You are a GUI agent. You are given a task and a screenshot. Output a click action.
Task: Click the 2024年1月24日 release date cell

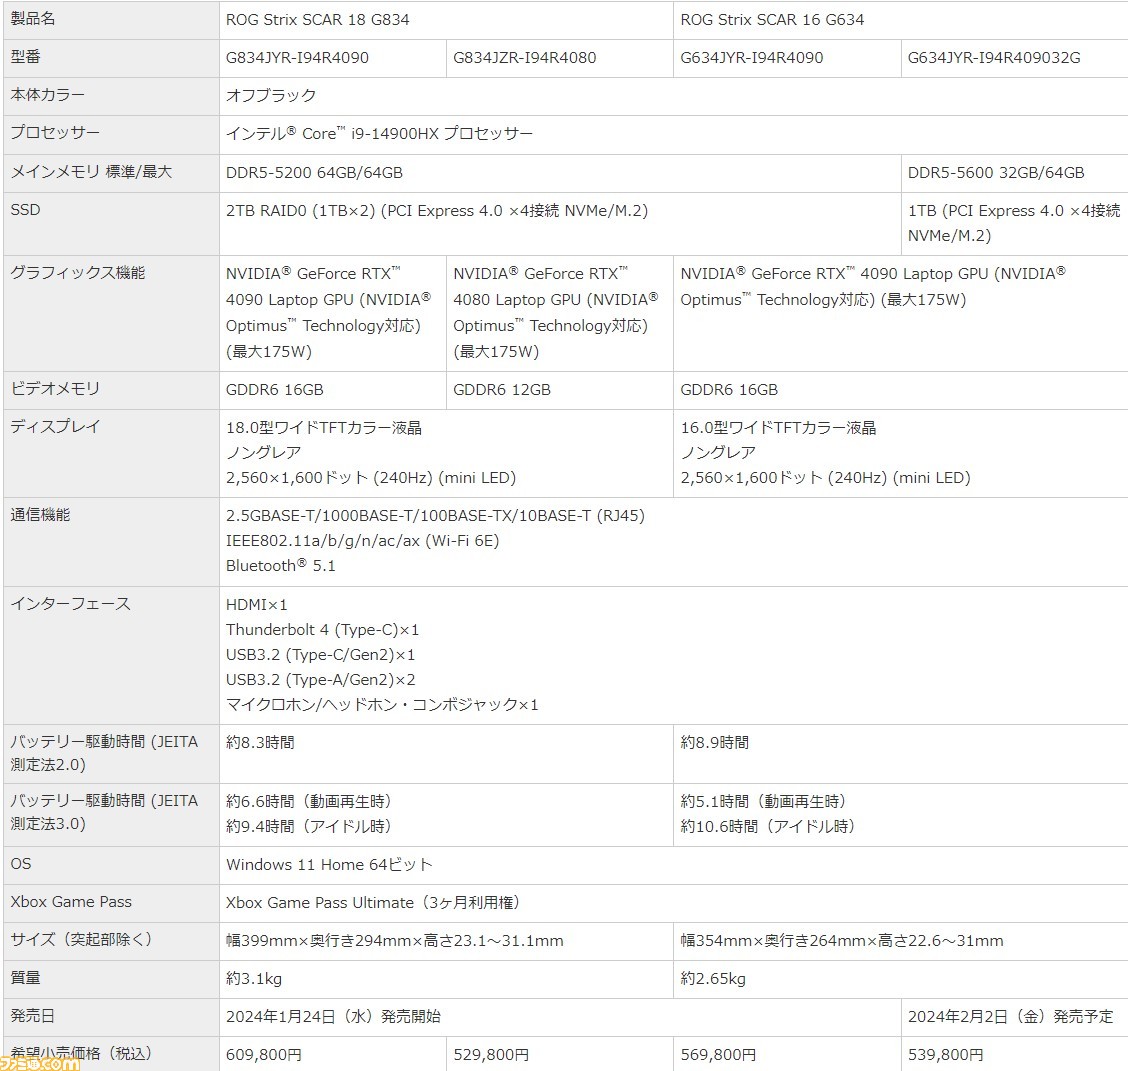(x=560, y=1017)
